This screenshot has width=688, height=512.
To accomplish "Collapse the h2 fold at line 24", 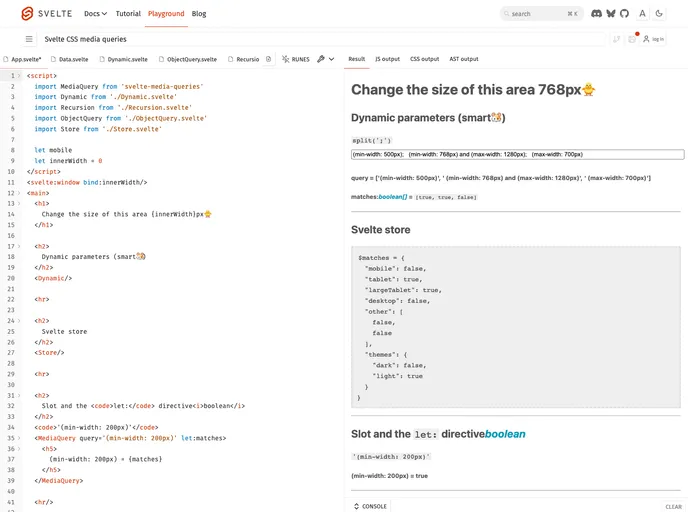I will click(x=19, y=321).
